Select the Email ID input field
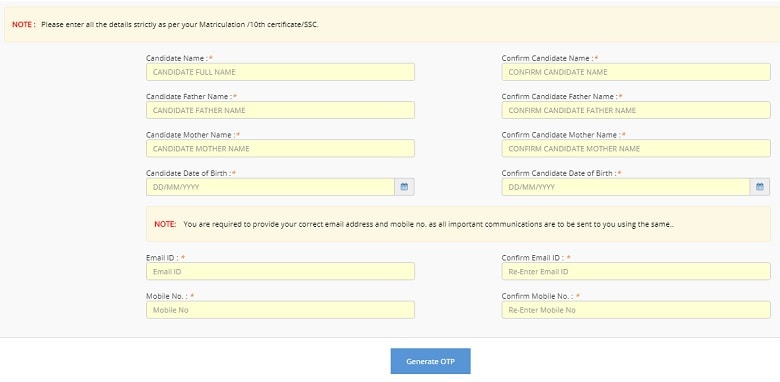 280,272
